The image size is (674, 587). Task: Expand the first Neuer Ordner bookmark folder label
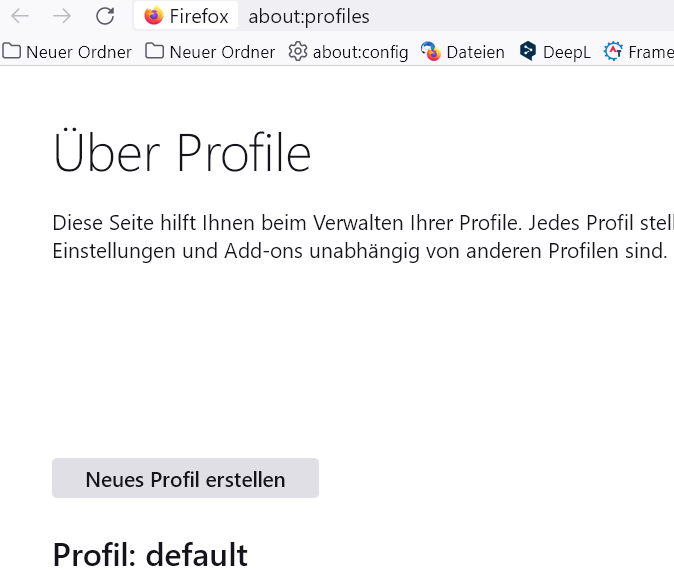[78, 52]
